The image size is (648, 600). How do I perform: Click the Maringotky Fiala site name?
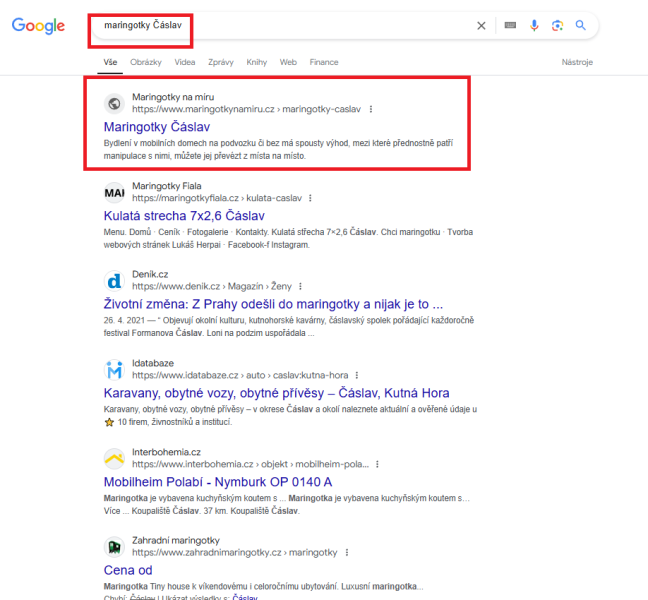167,186
